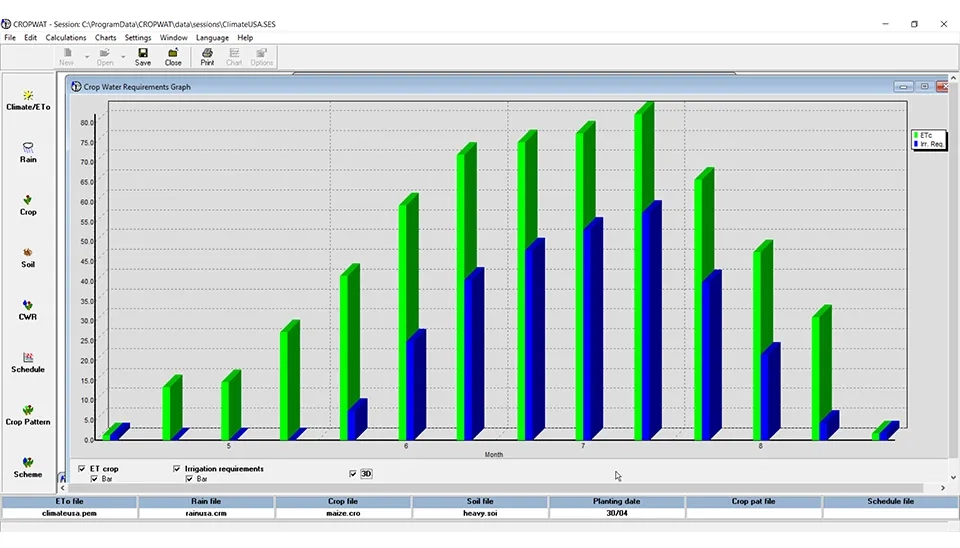Click the Close toolbar button

[173, 56]
